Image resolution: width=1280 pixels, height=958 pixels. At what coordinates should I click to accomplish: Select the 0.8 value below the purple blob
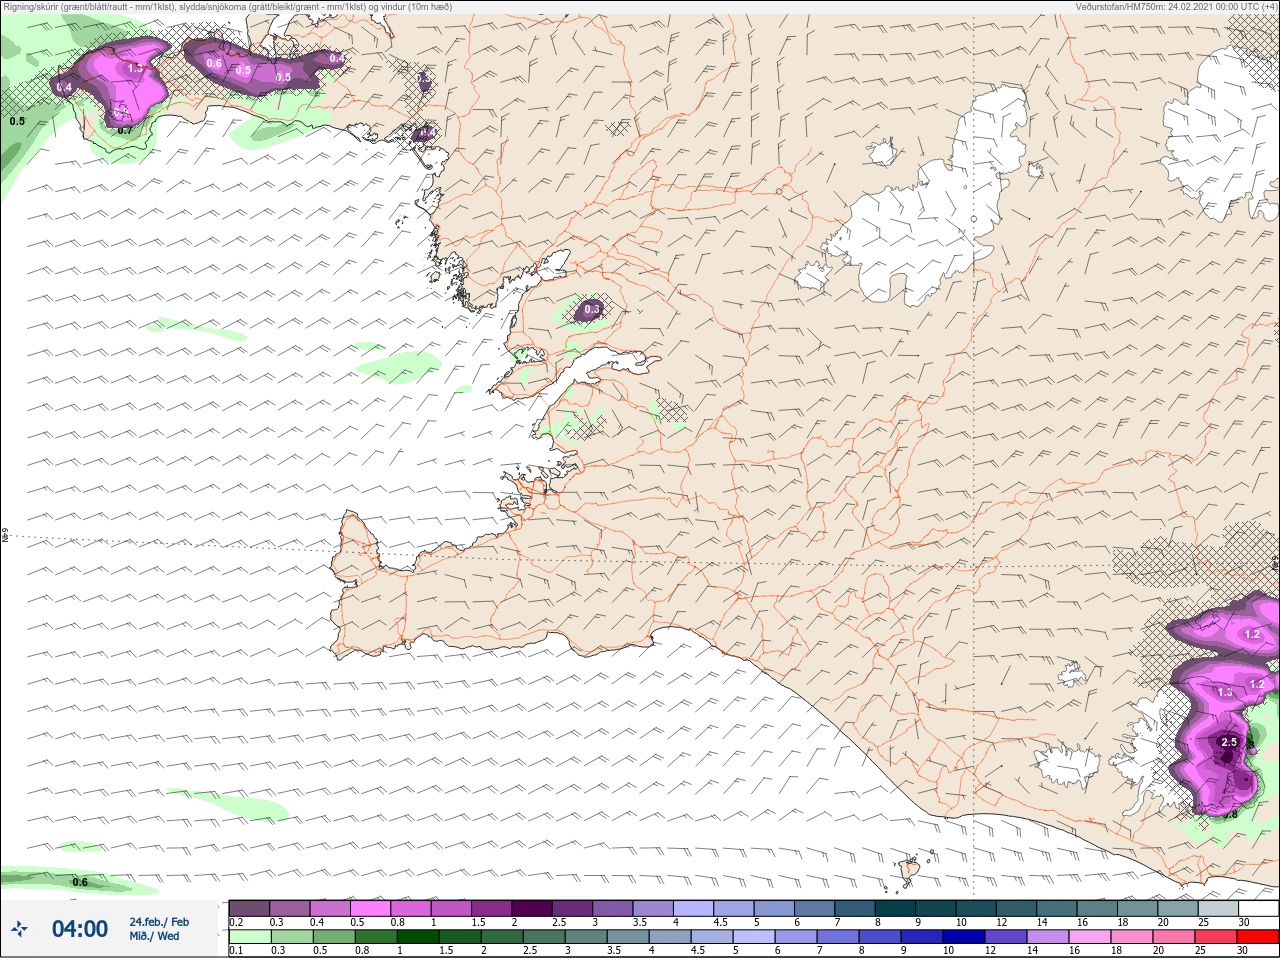(x=1230, y=814)
